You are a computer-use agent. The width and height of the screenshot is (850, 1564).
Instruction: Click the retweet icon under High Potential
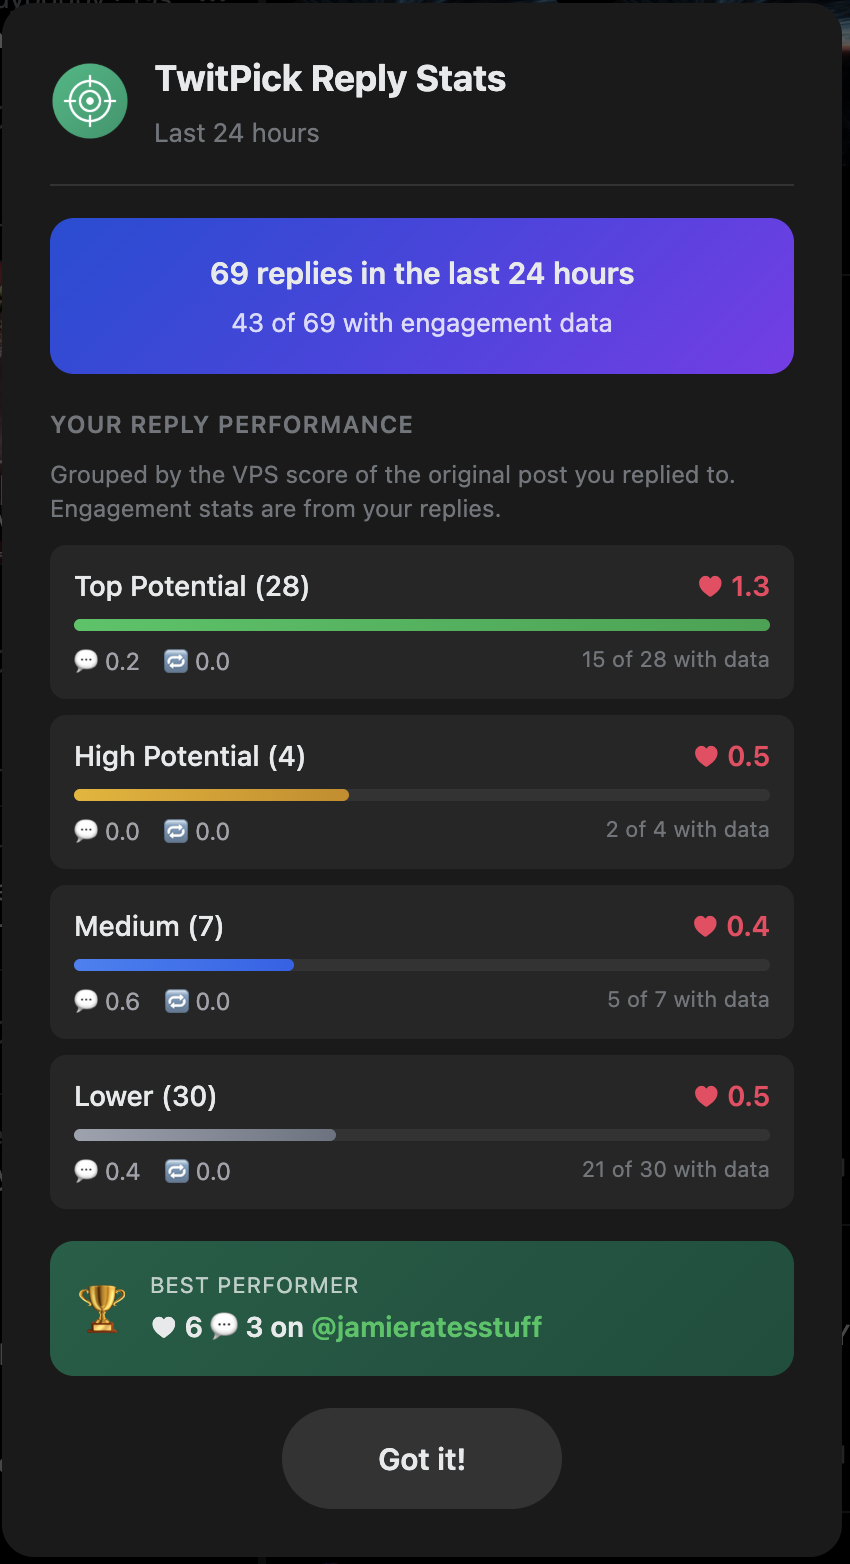[176, 832]
